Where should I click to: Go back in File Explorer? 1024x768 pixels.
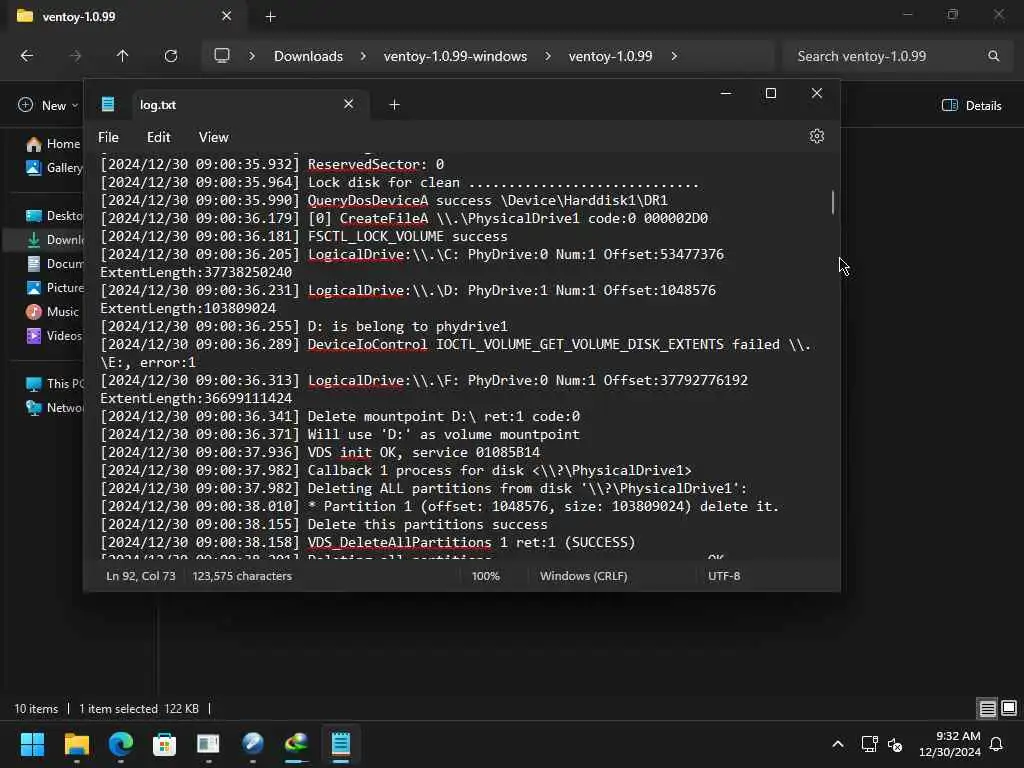pyautogui.click(x=27, y=56)
